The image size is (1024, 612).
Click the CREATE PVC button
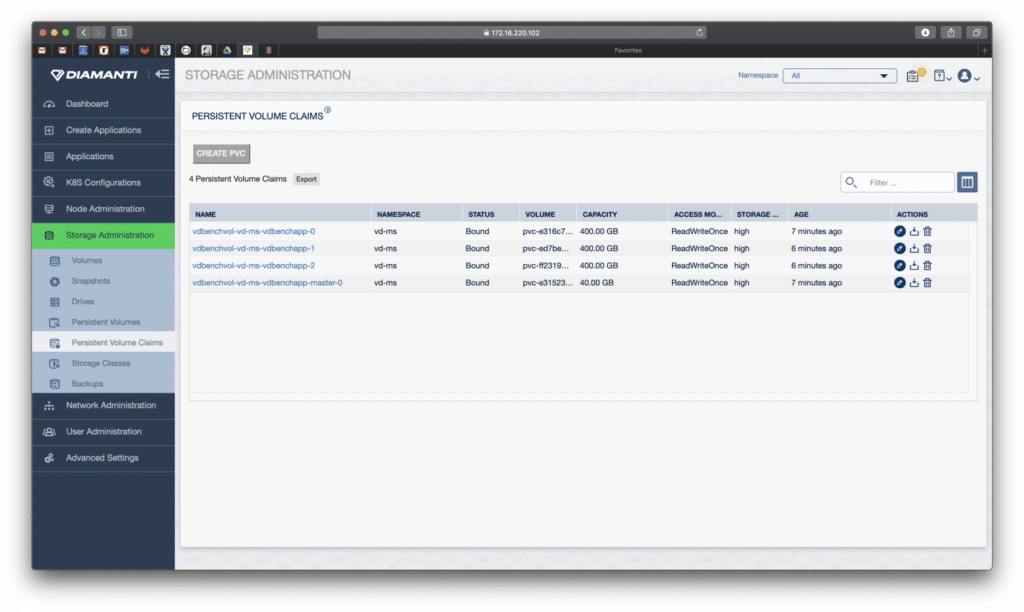[221, 153]
